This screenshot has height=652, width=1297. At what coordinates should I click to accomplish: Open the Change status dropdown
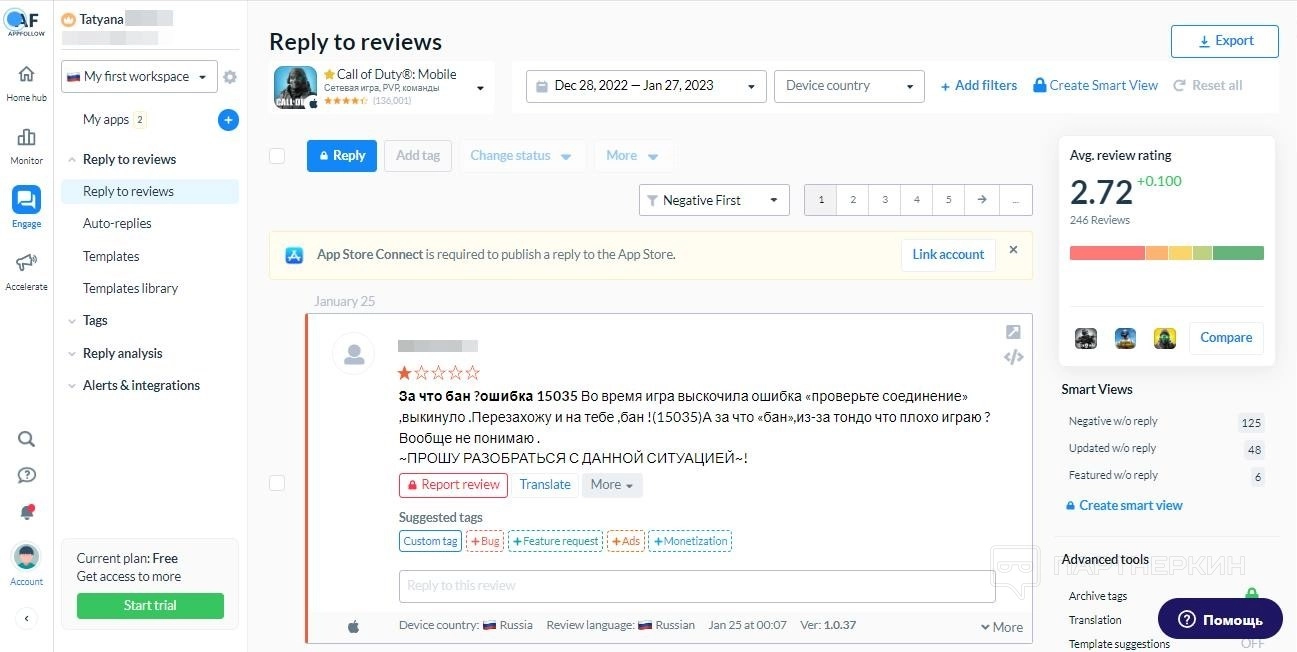click(x=521, y=156)
